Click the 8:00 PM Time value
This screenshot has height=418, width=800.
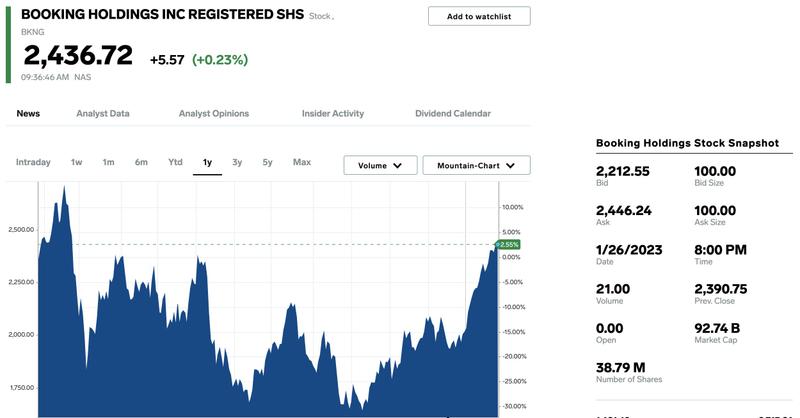point(720,250)
